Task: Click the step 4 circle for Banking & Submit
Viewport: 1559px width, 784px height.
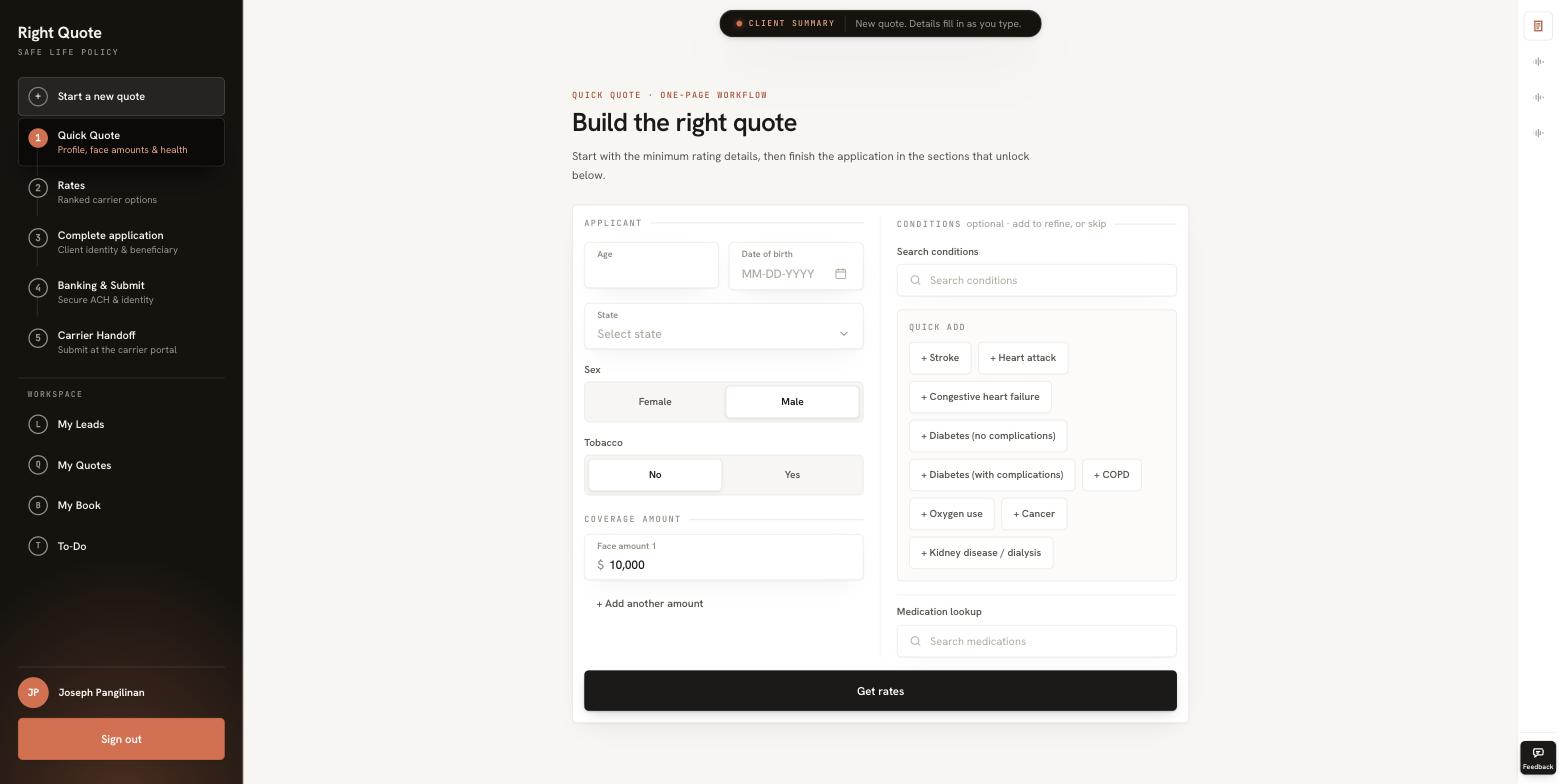Action: coord(38,288)
